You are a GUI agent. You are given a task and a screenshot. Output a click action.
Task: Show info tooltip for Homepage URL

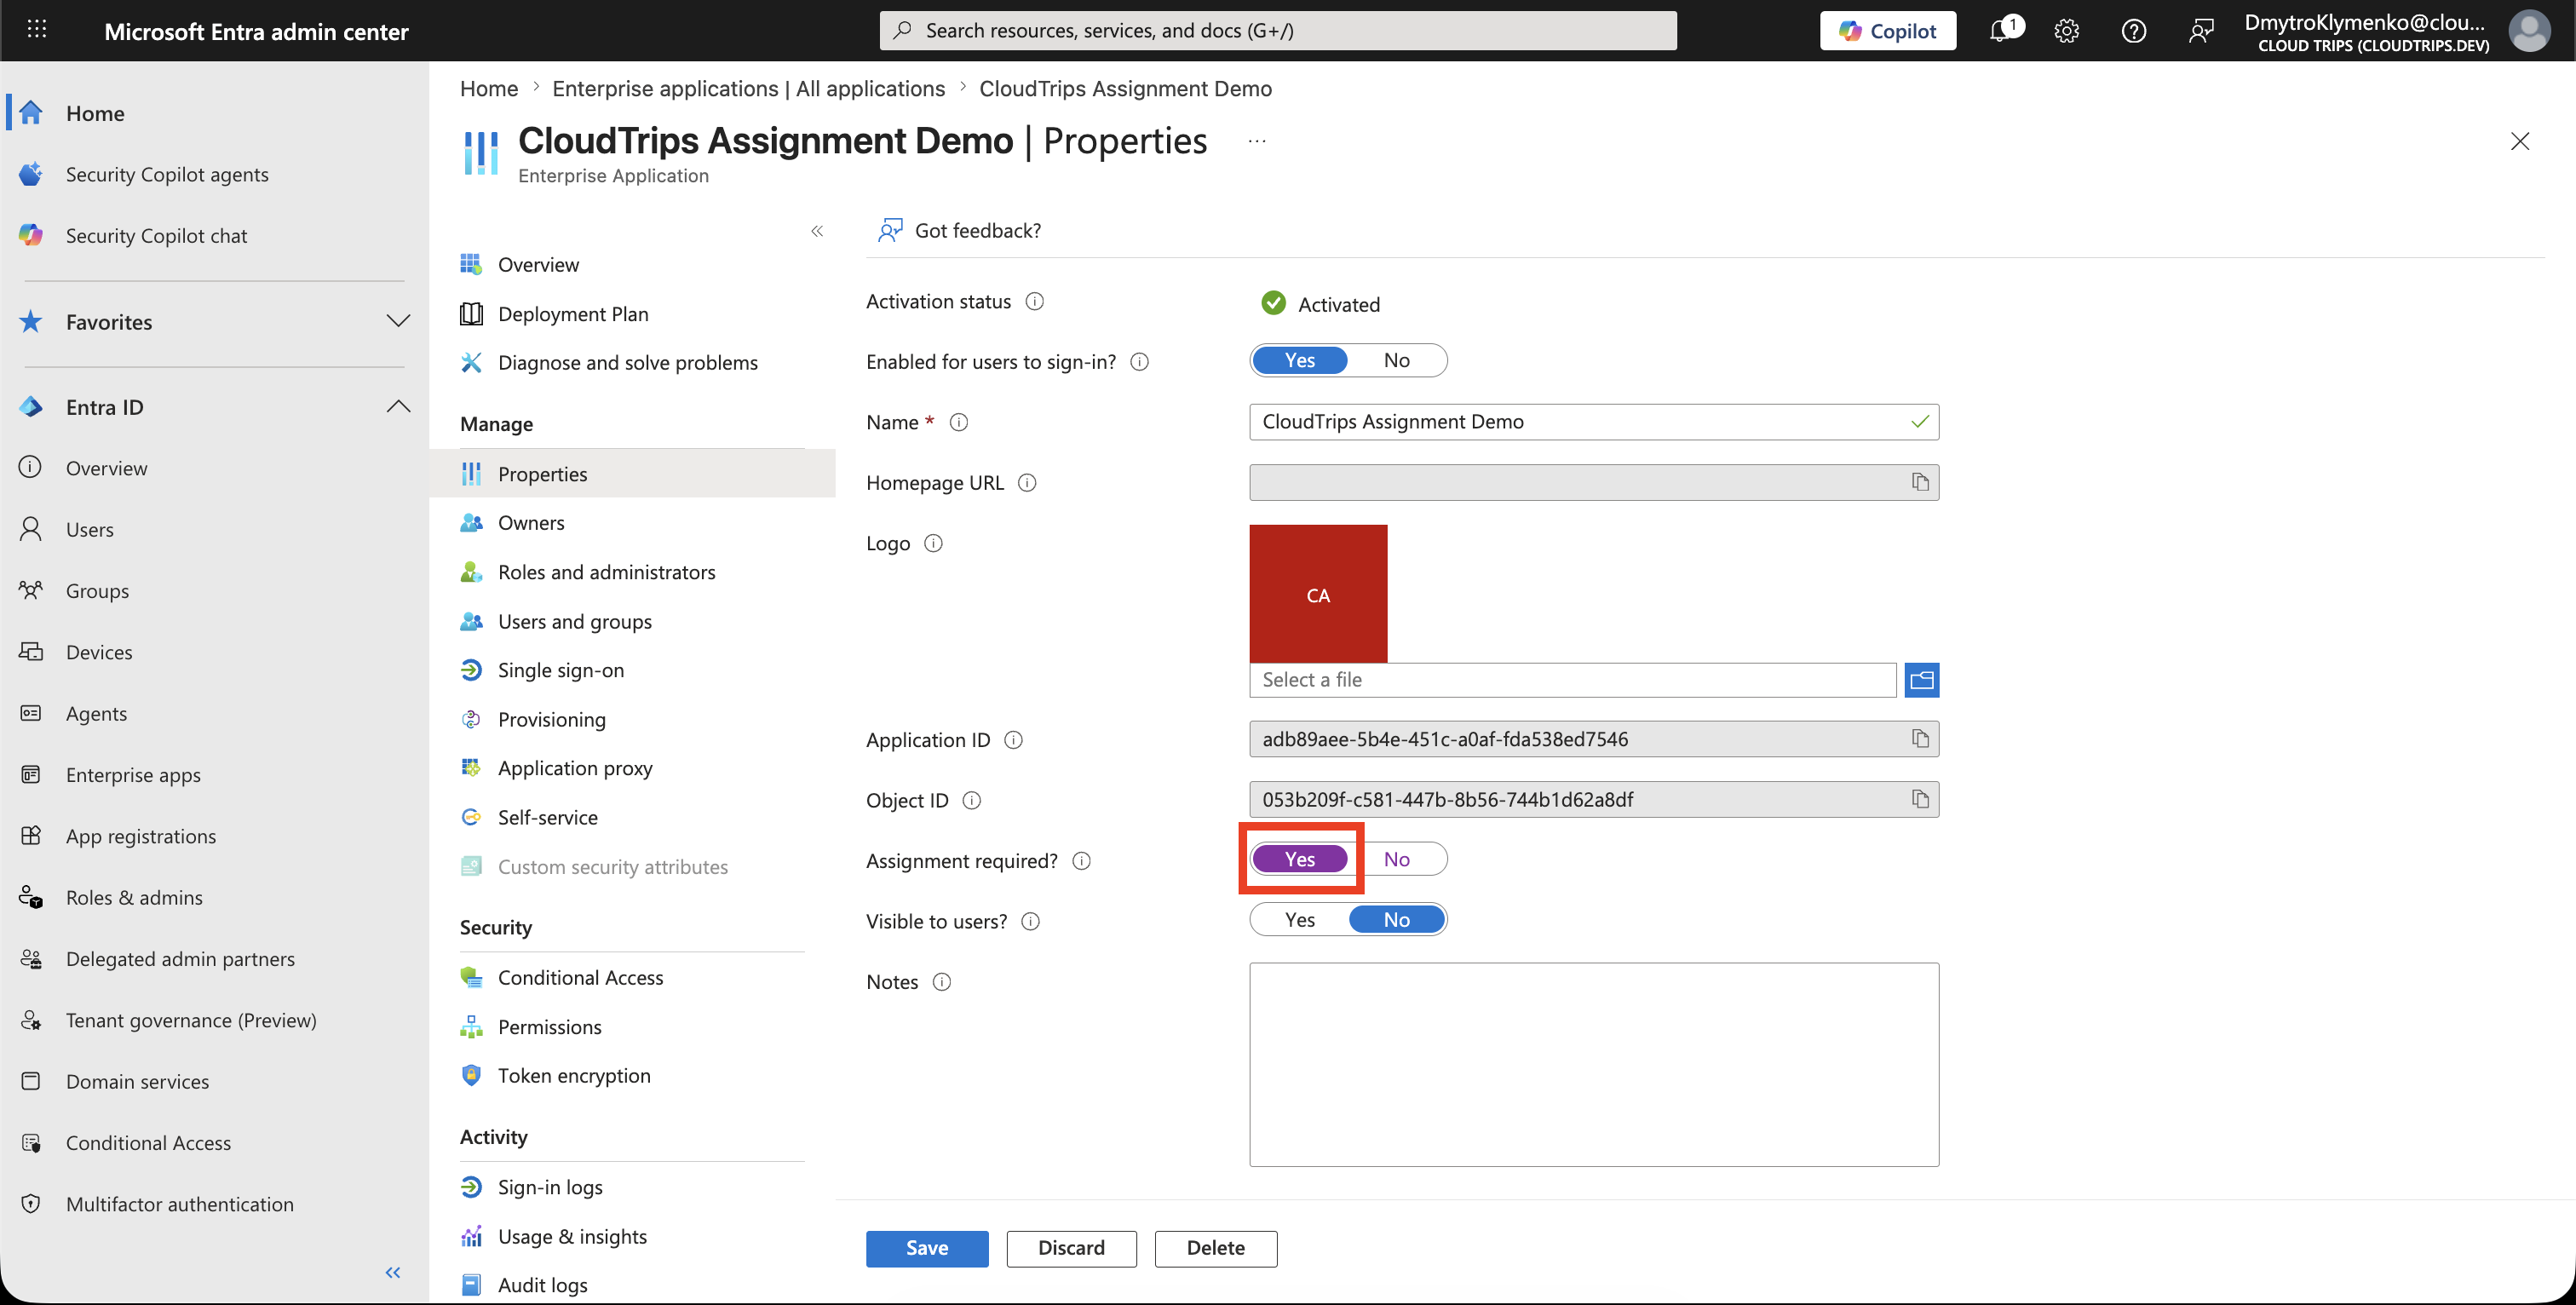click(x=1027, y=483)
